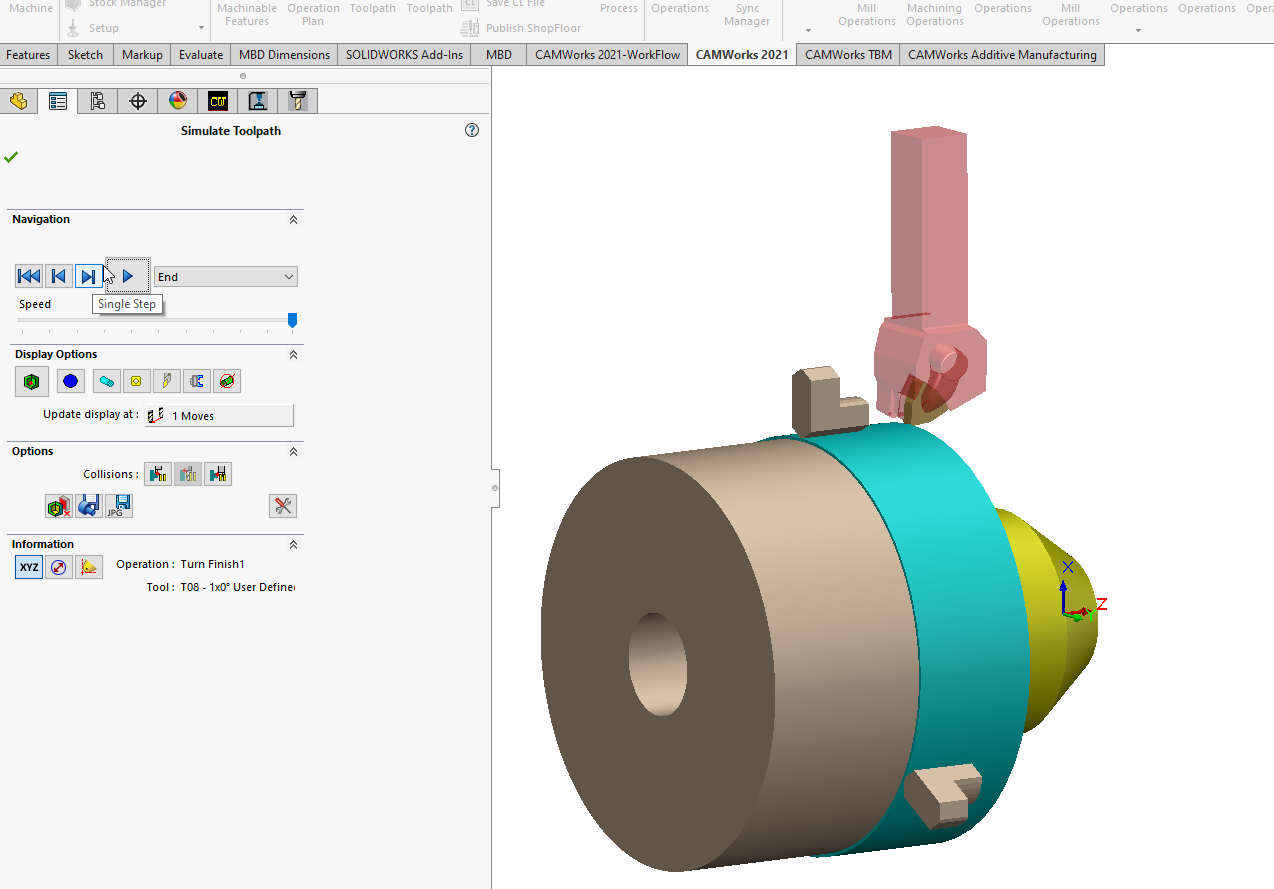Open simulation settings wrench icon

point(283,506)
